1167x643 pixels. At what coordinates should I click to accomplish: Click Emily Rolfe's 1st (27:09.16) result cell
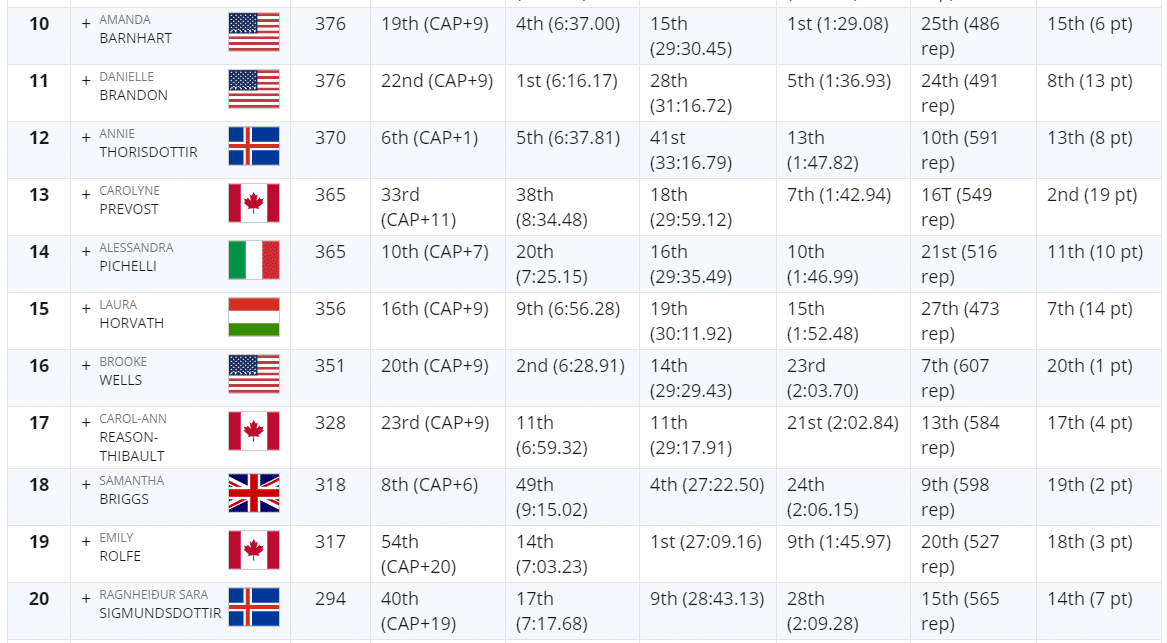(706, 542)
